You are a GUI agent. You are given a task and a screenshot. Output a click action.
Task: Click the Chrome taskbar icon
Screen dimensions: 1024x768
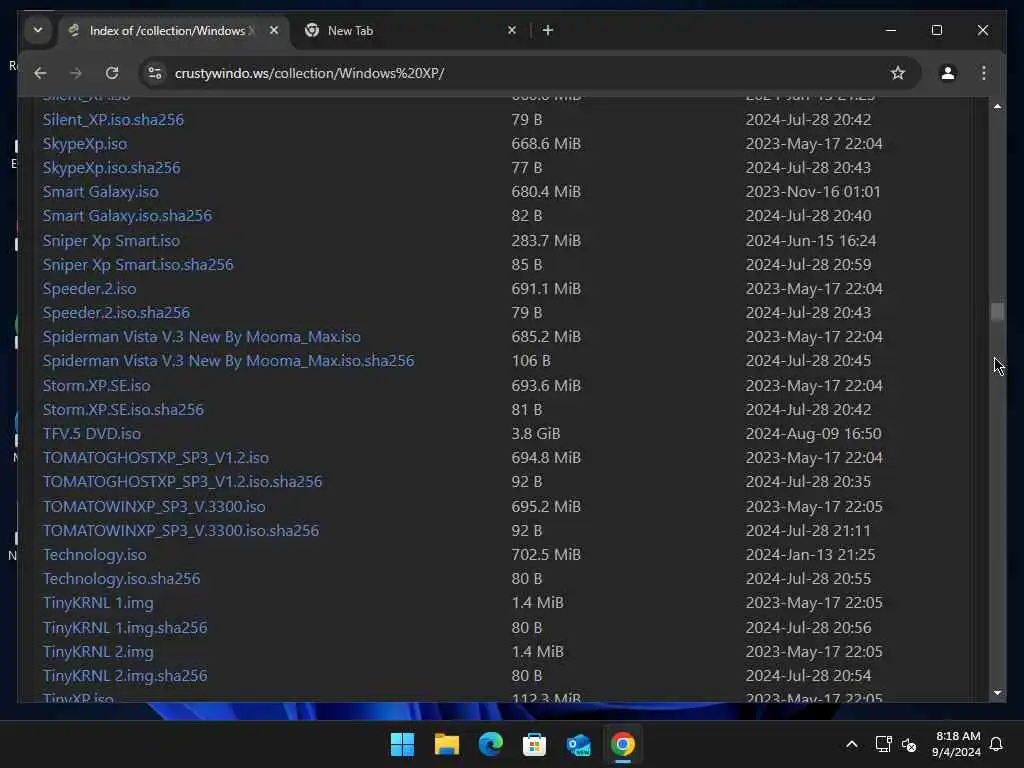point(622,744)
